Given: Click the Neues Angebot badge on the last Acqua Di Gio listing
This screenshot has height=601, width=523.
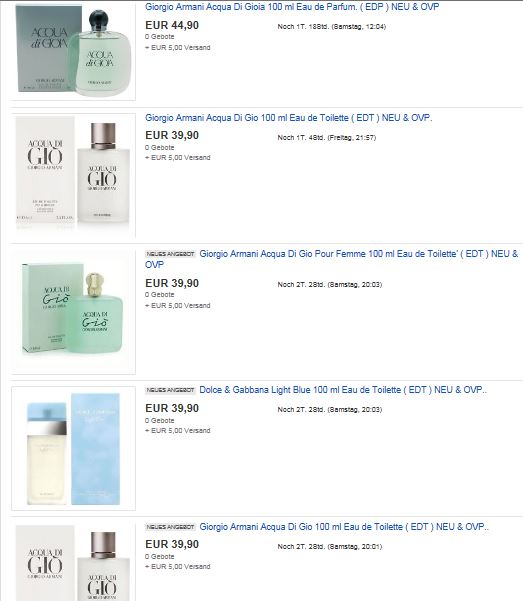Looking at the screenshot, I should tap(170, 527).
